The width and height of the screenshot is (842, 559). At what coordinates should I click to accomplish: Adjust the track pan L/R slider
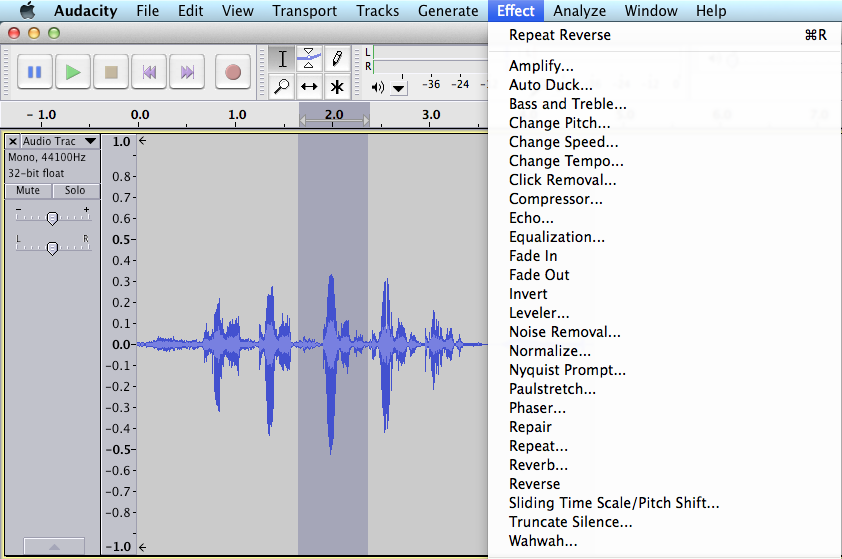pyautogui.click(x=52, y=248)
